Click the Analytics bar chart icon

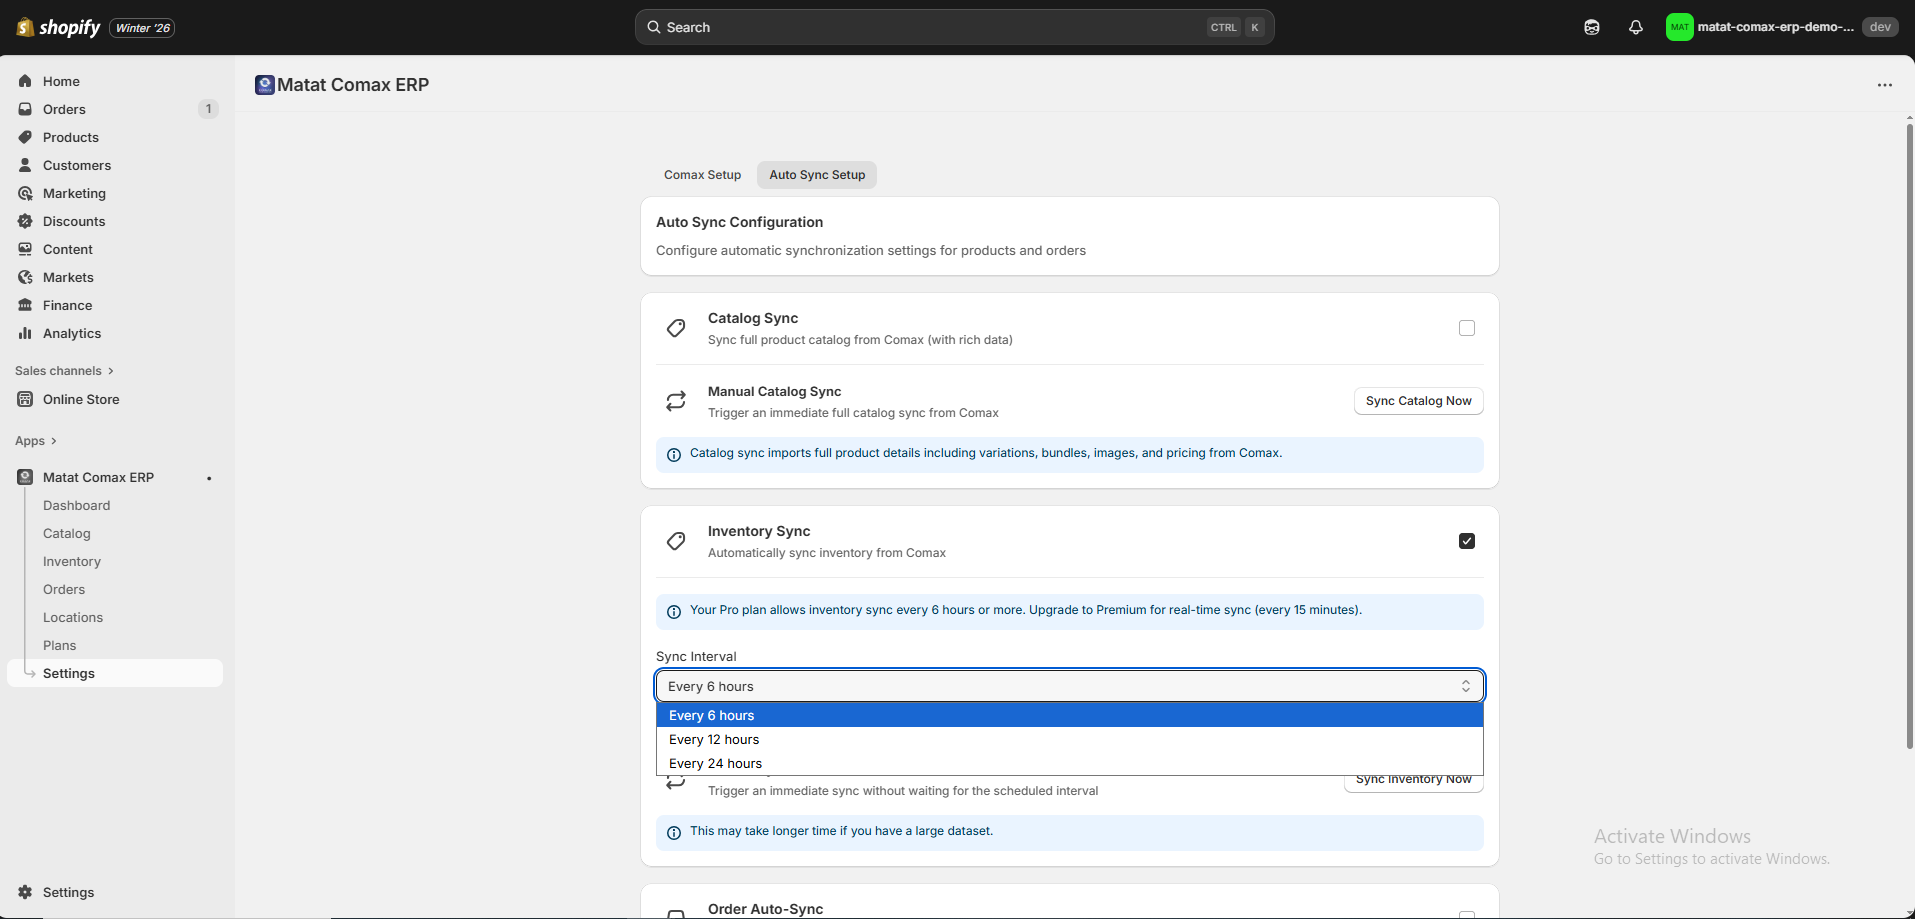click(25, 333)
